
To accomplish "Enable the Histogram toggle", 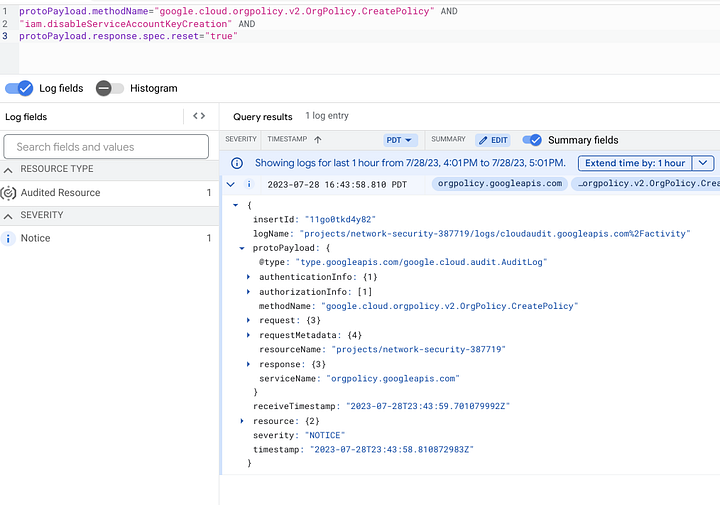I will pos(109,88).
